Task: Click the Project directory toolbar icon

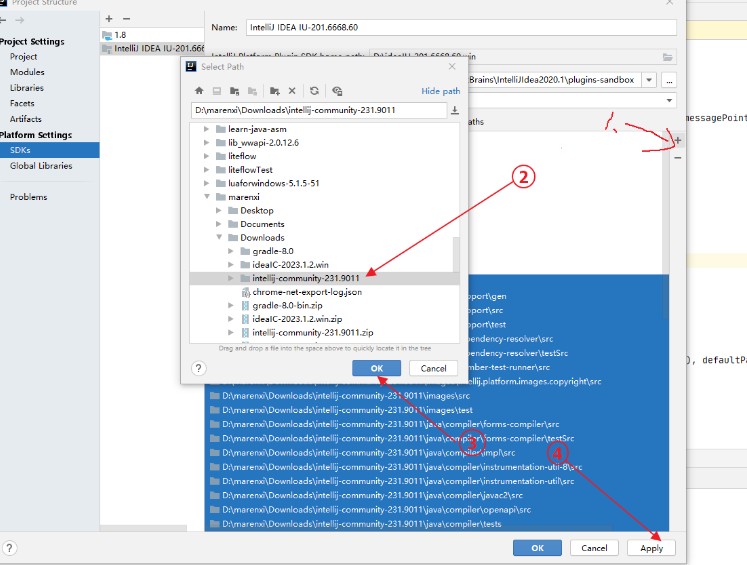Action: pos(234,91)
